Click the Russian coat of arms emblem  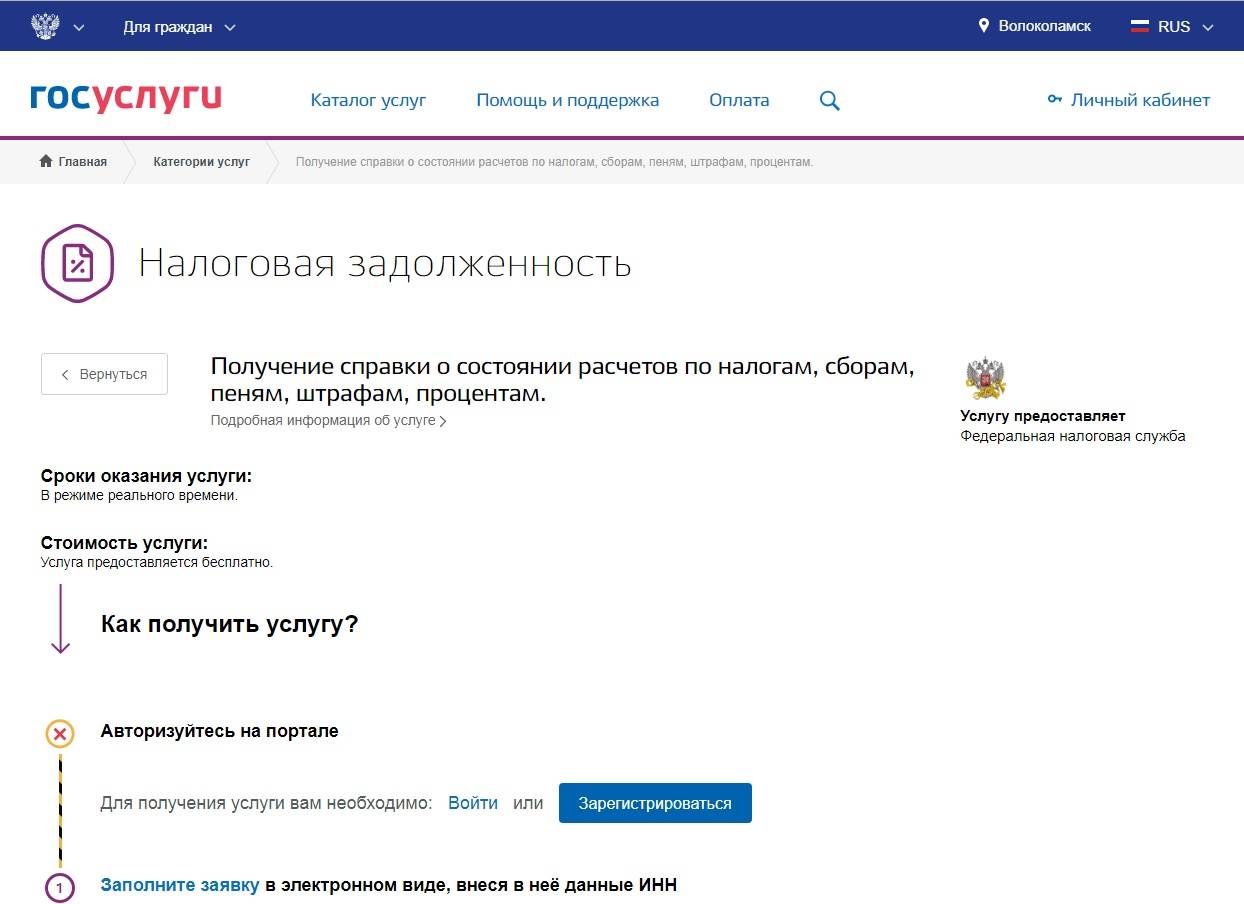(x=46, y=27)
